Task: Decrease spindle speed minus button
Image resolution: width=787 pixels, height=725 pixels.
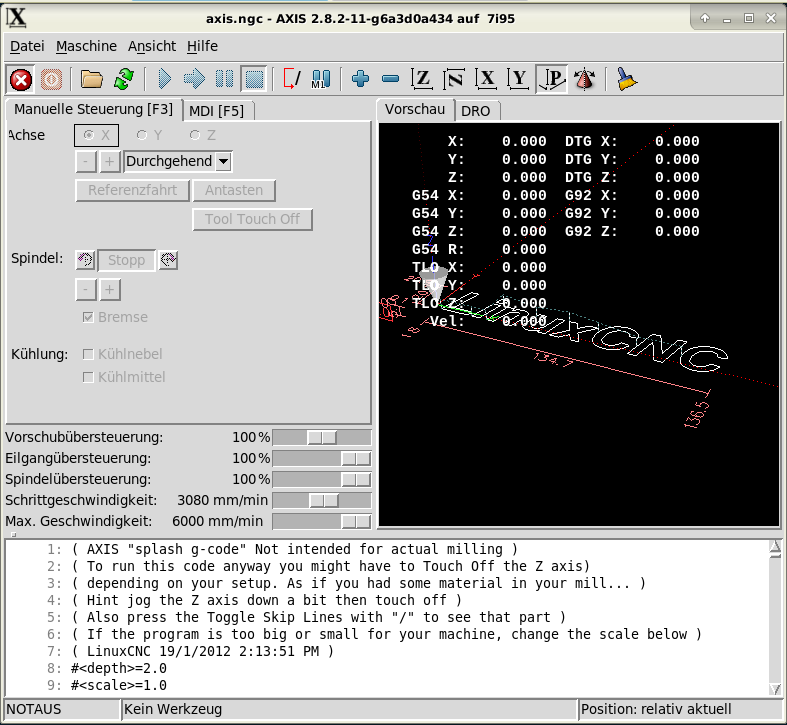Action: pyautogui.click(x=86, y=290)
